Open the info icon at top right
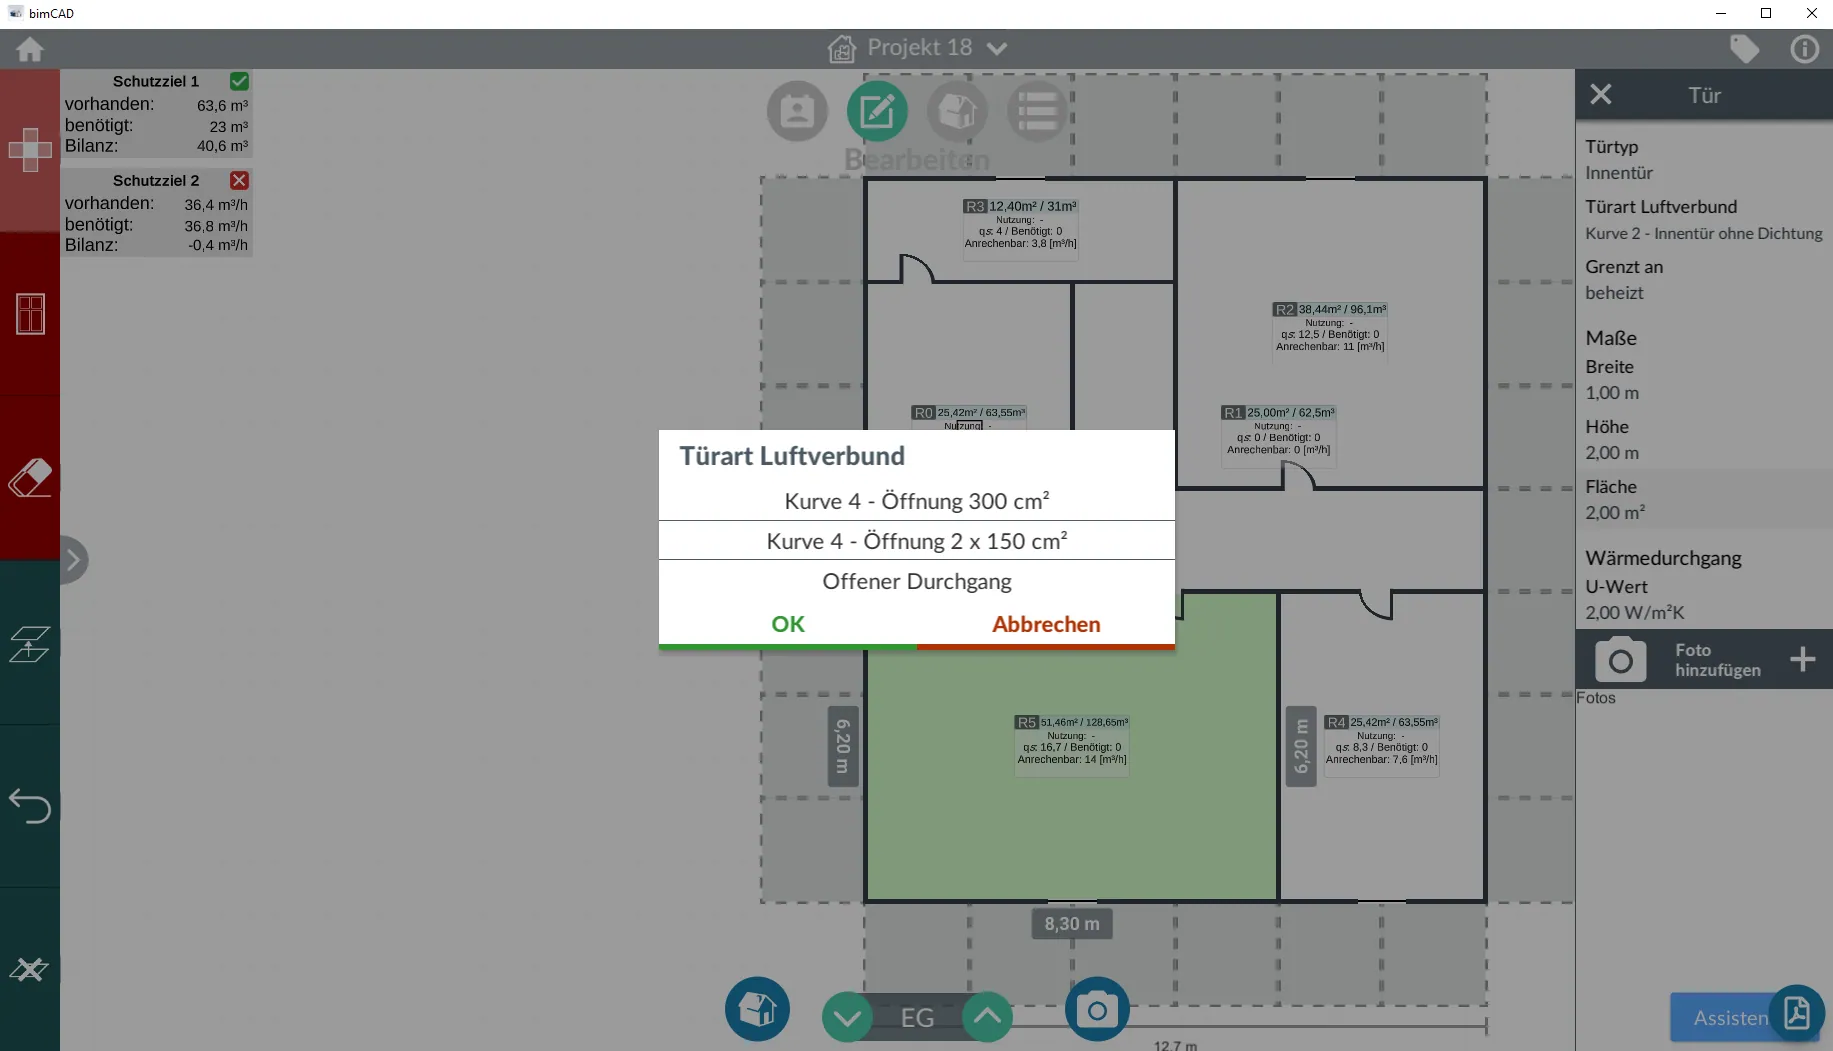Viewport: 1833px width, 1051px height. coord(1804,49)
